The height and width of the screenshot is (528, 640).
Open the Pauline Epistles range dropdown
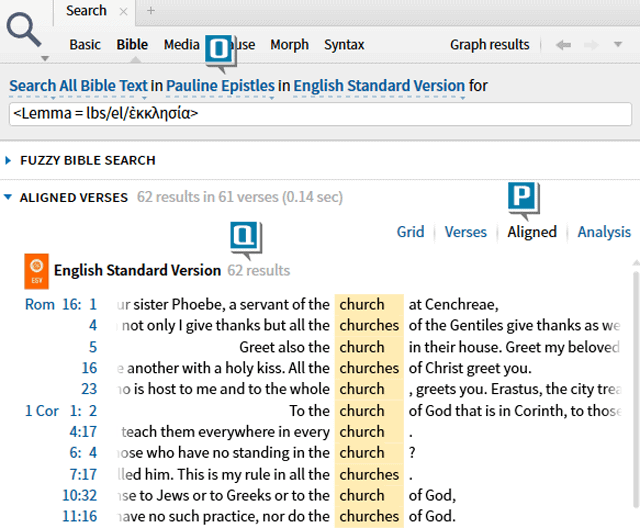221,86
